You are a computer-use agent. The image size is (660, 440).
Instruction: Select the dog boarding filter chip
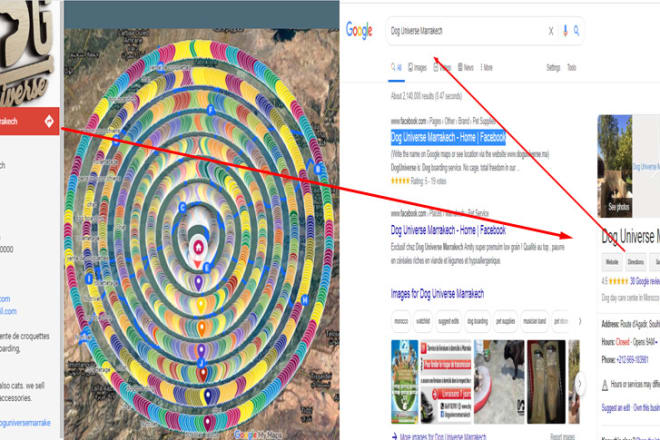(x=477, y=321)
